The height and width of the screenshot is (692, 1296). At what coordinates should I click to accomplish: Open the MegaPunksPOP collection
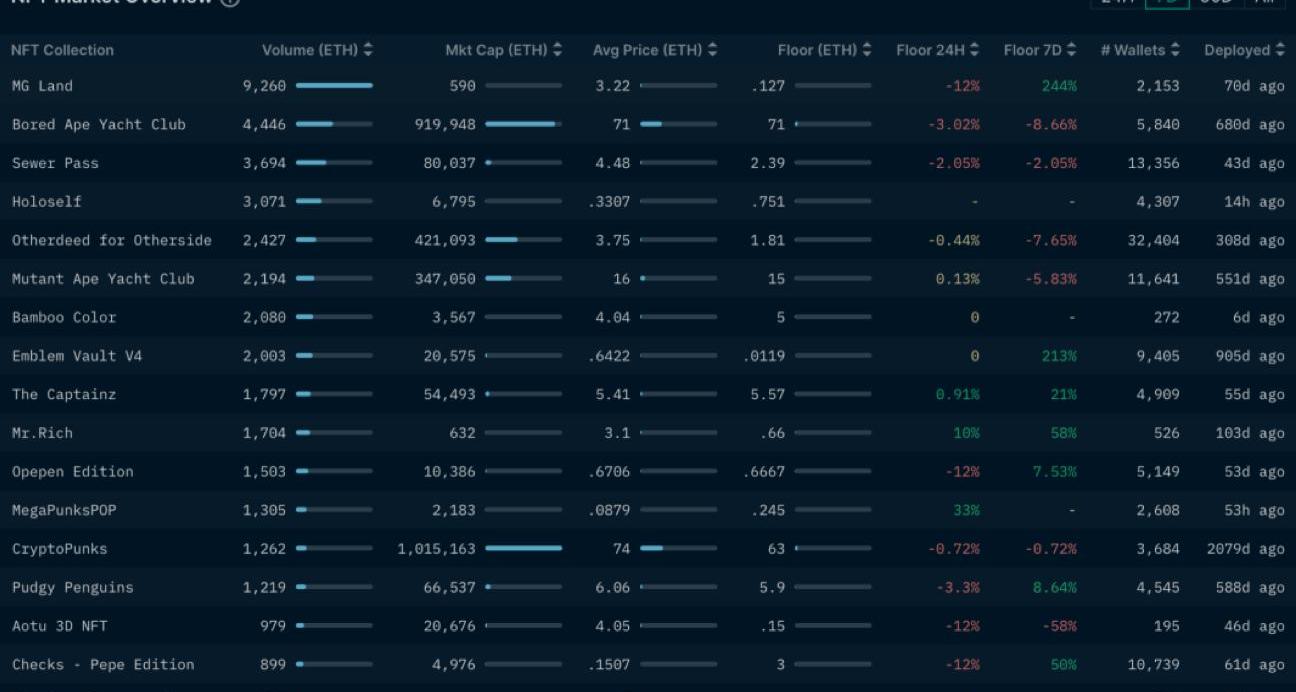click(x=64, y=510)
